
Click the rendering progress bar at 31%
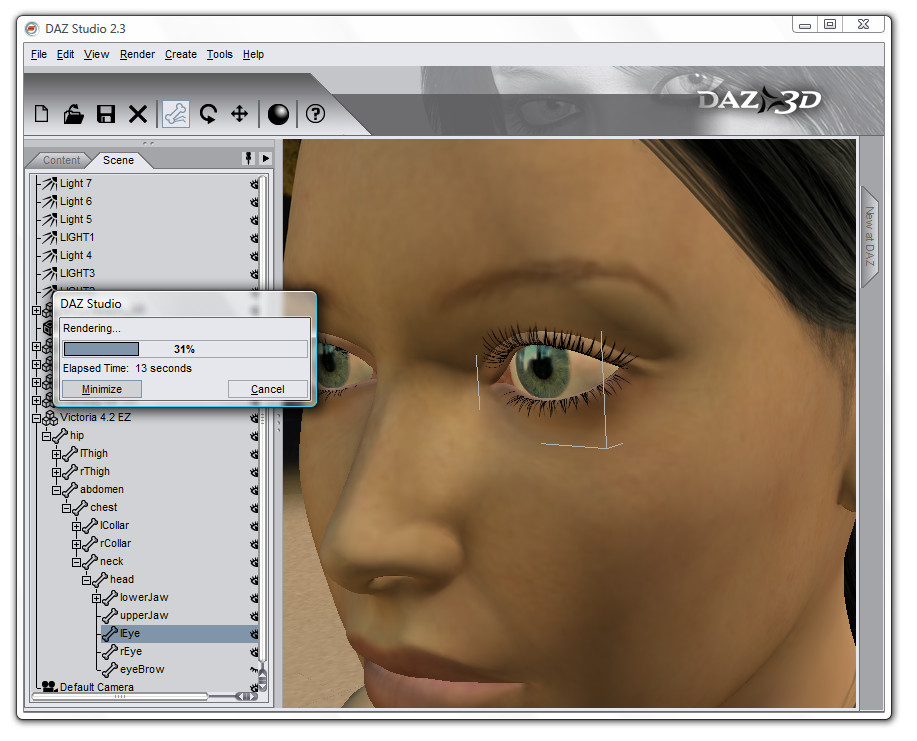pyautogui.click(x=185, y=349)
